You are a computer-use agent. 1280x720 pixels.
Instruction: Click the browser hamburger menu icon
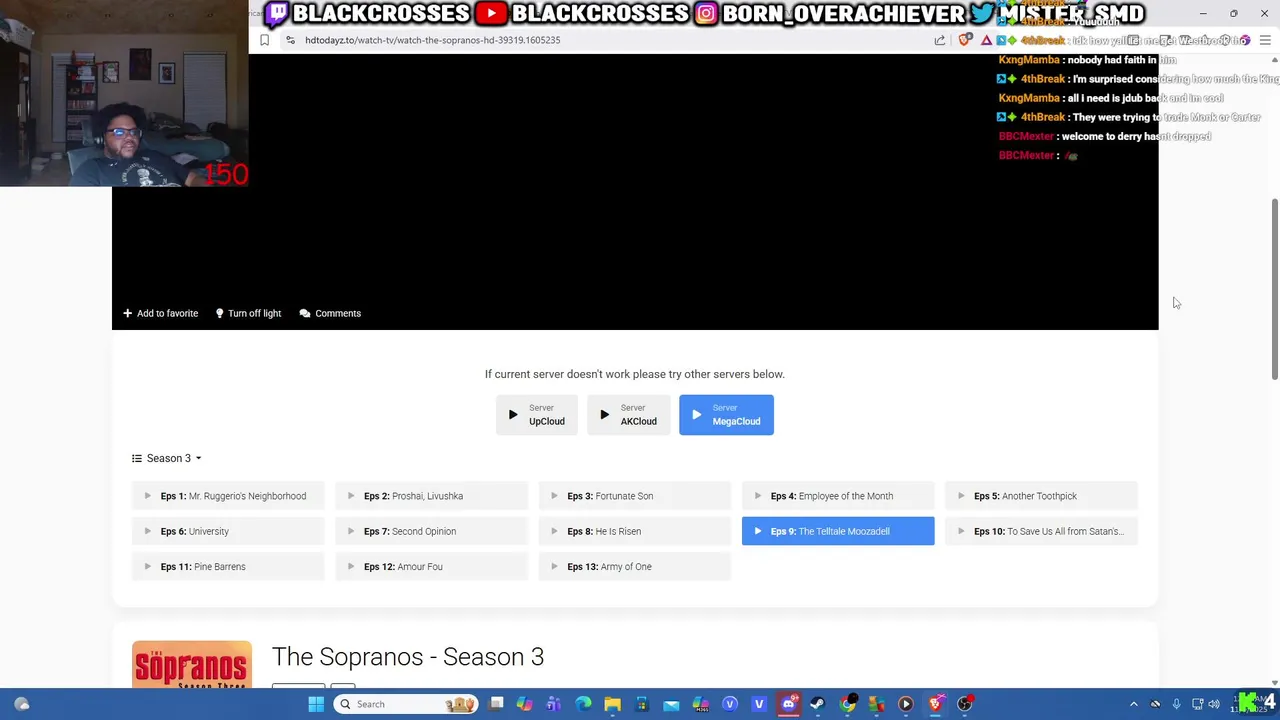point(1265,40)
